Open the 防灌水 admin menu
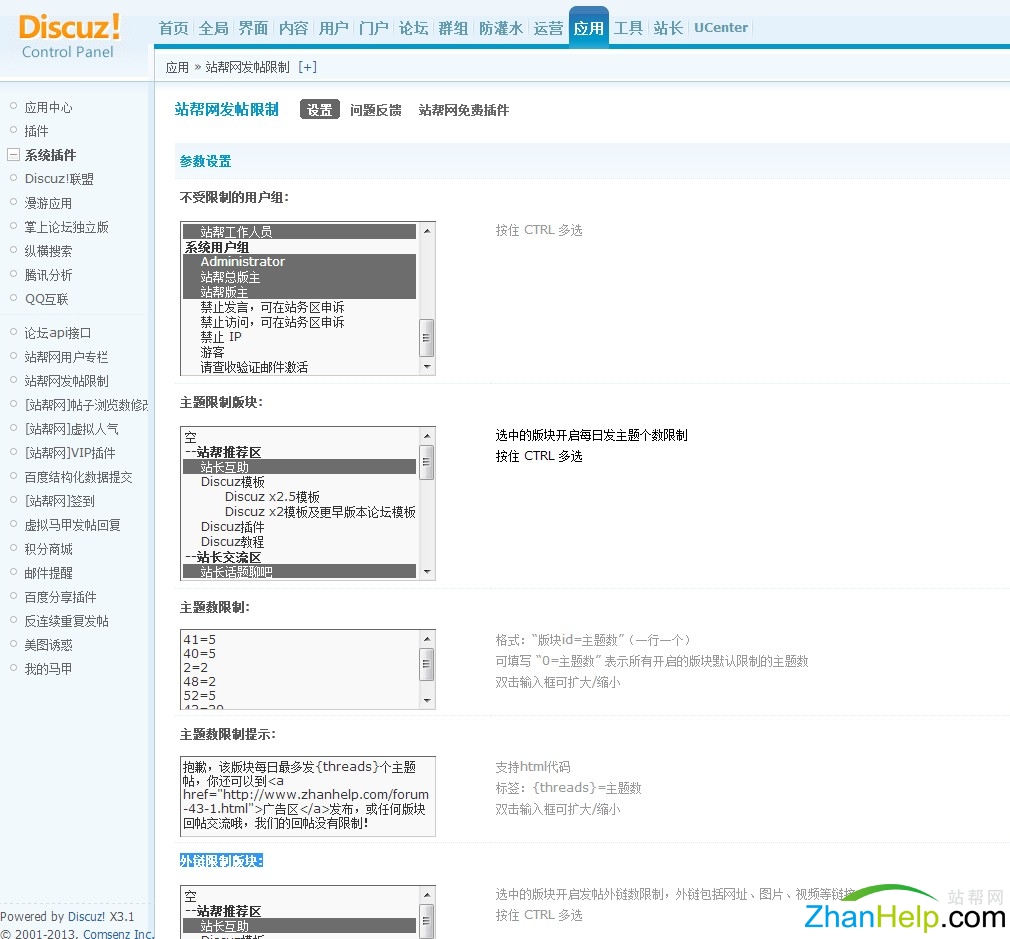 coord(500,27)
